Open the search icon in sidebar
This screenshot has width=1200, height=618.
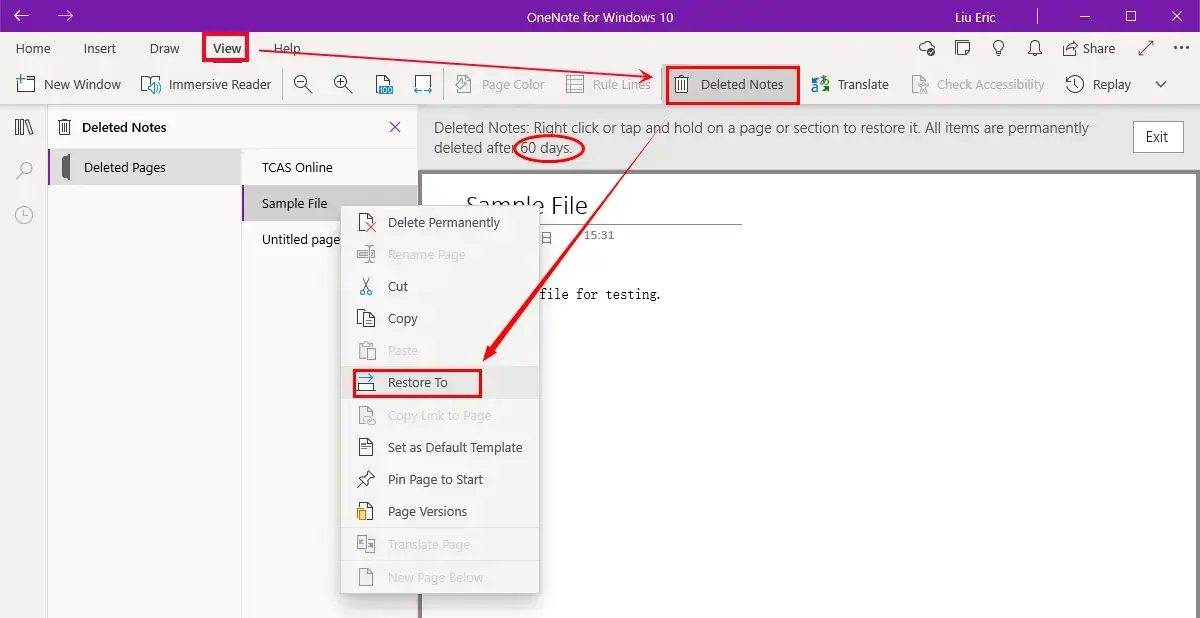[x=24, y=171]
